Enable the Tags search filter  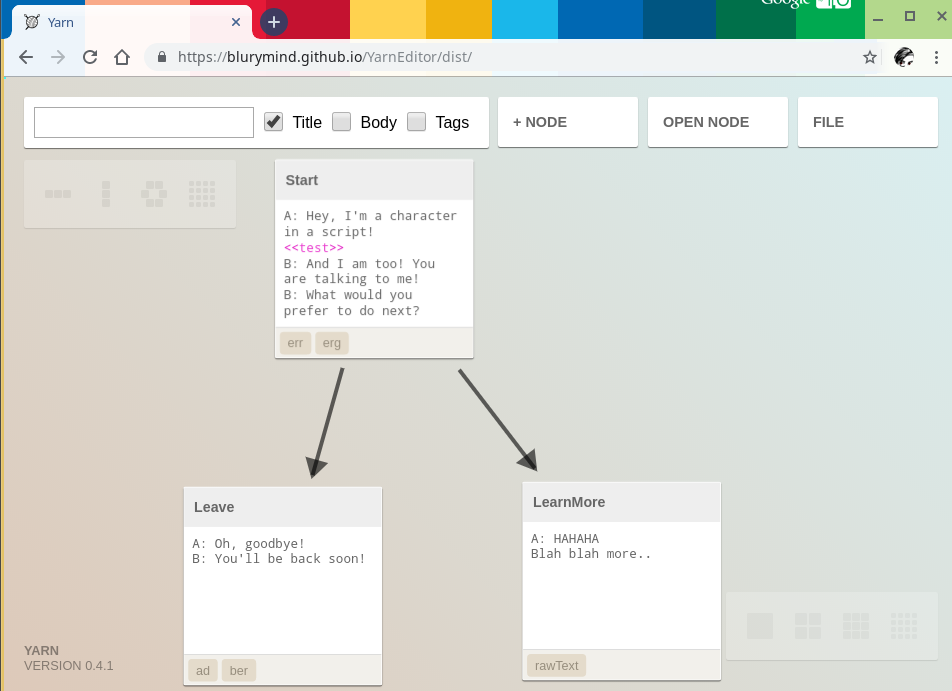tap(416, 122)
